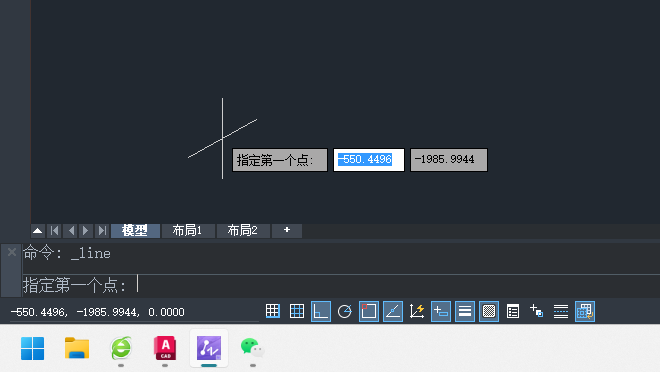Screen dimensions: 660x372
Task: Open the green e browser in taskbar
Action: pos(121,348)
